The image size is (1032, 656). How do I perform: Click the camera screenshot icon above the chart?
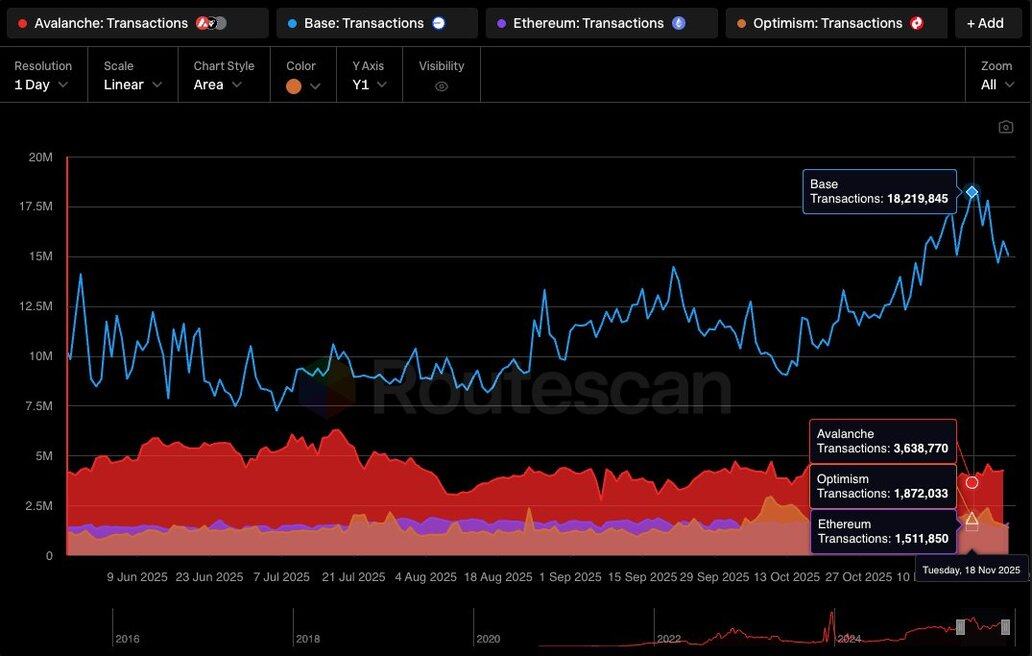click(x=1006, y=127)
